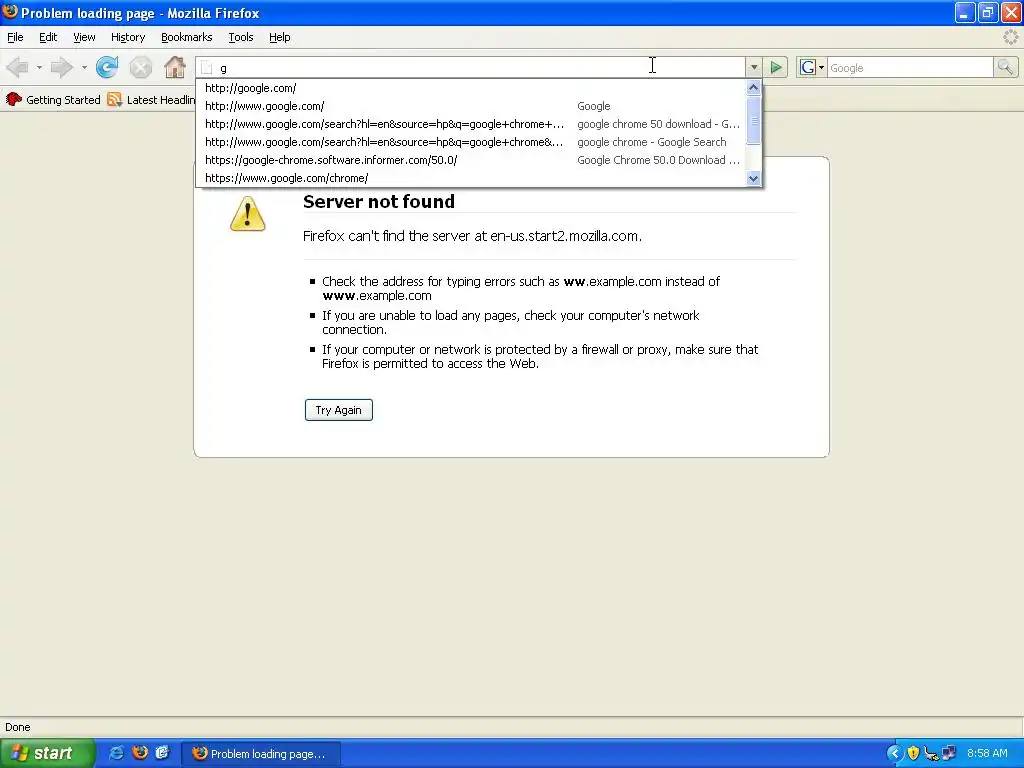Viewport: 1024px width, 768px height.
Task: Select the google chrome 50 download suggestion
Action: click(x=472, y=124)
